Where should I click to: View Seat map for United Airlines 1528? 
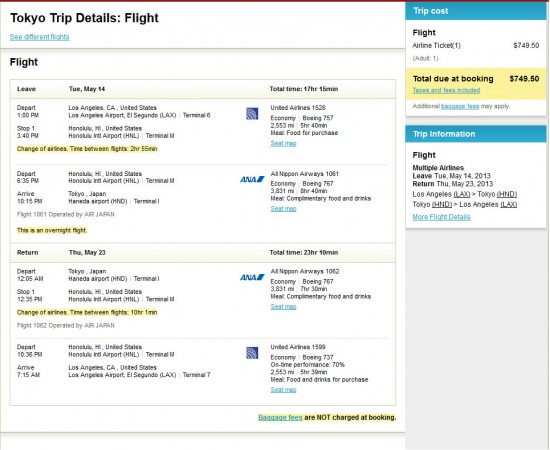pyautogui.click(x=283, y=143)
